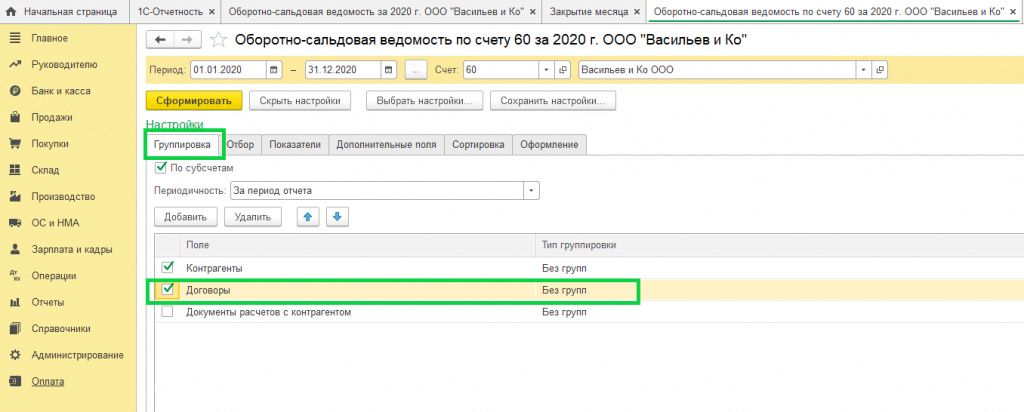Click the Банк и касса coin icon
Screen dimensions: 1024x412
tap(15, 91)
